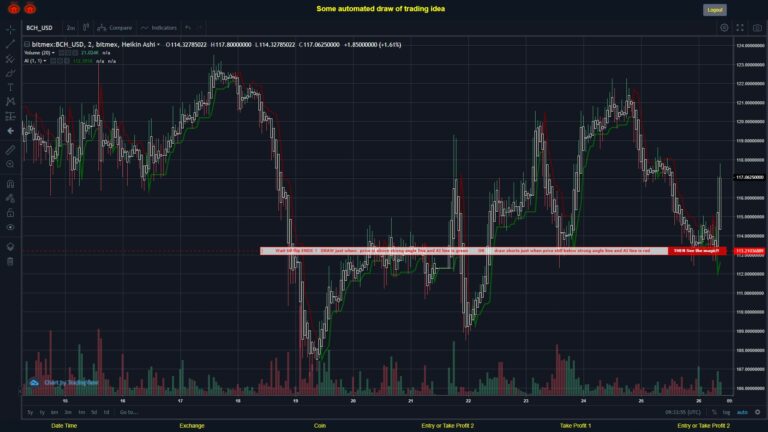Toggle auto scale mode

click(x=743, y=412)
